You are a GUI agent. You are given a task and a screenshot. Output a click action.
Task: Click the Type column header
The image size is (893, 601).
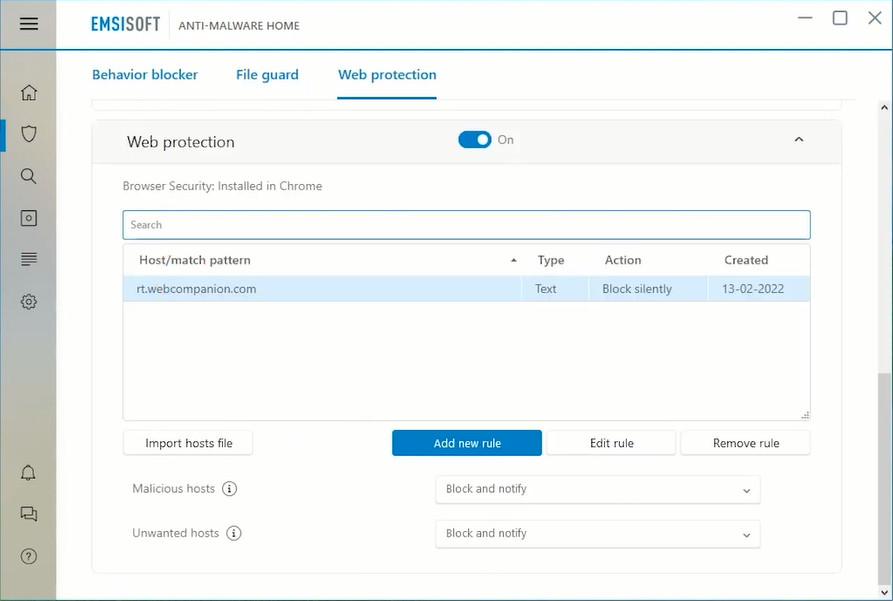551,260
